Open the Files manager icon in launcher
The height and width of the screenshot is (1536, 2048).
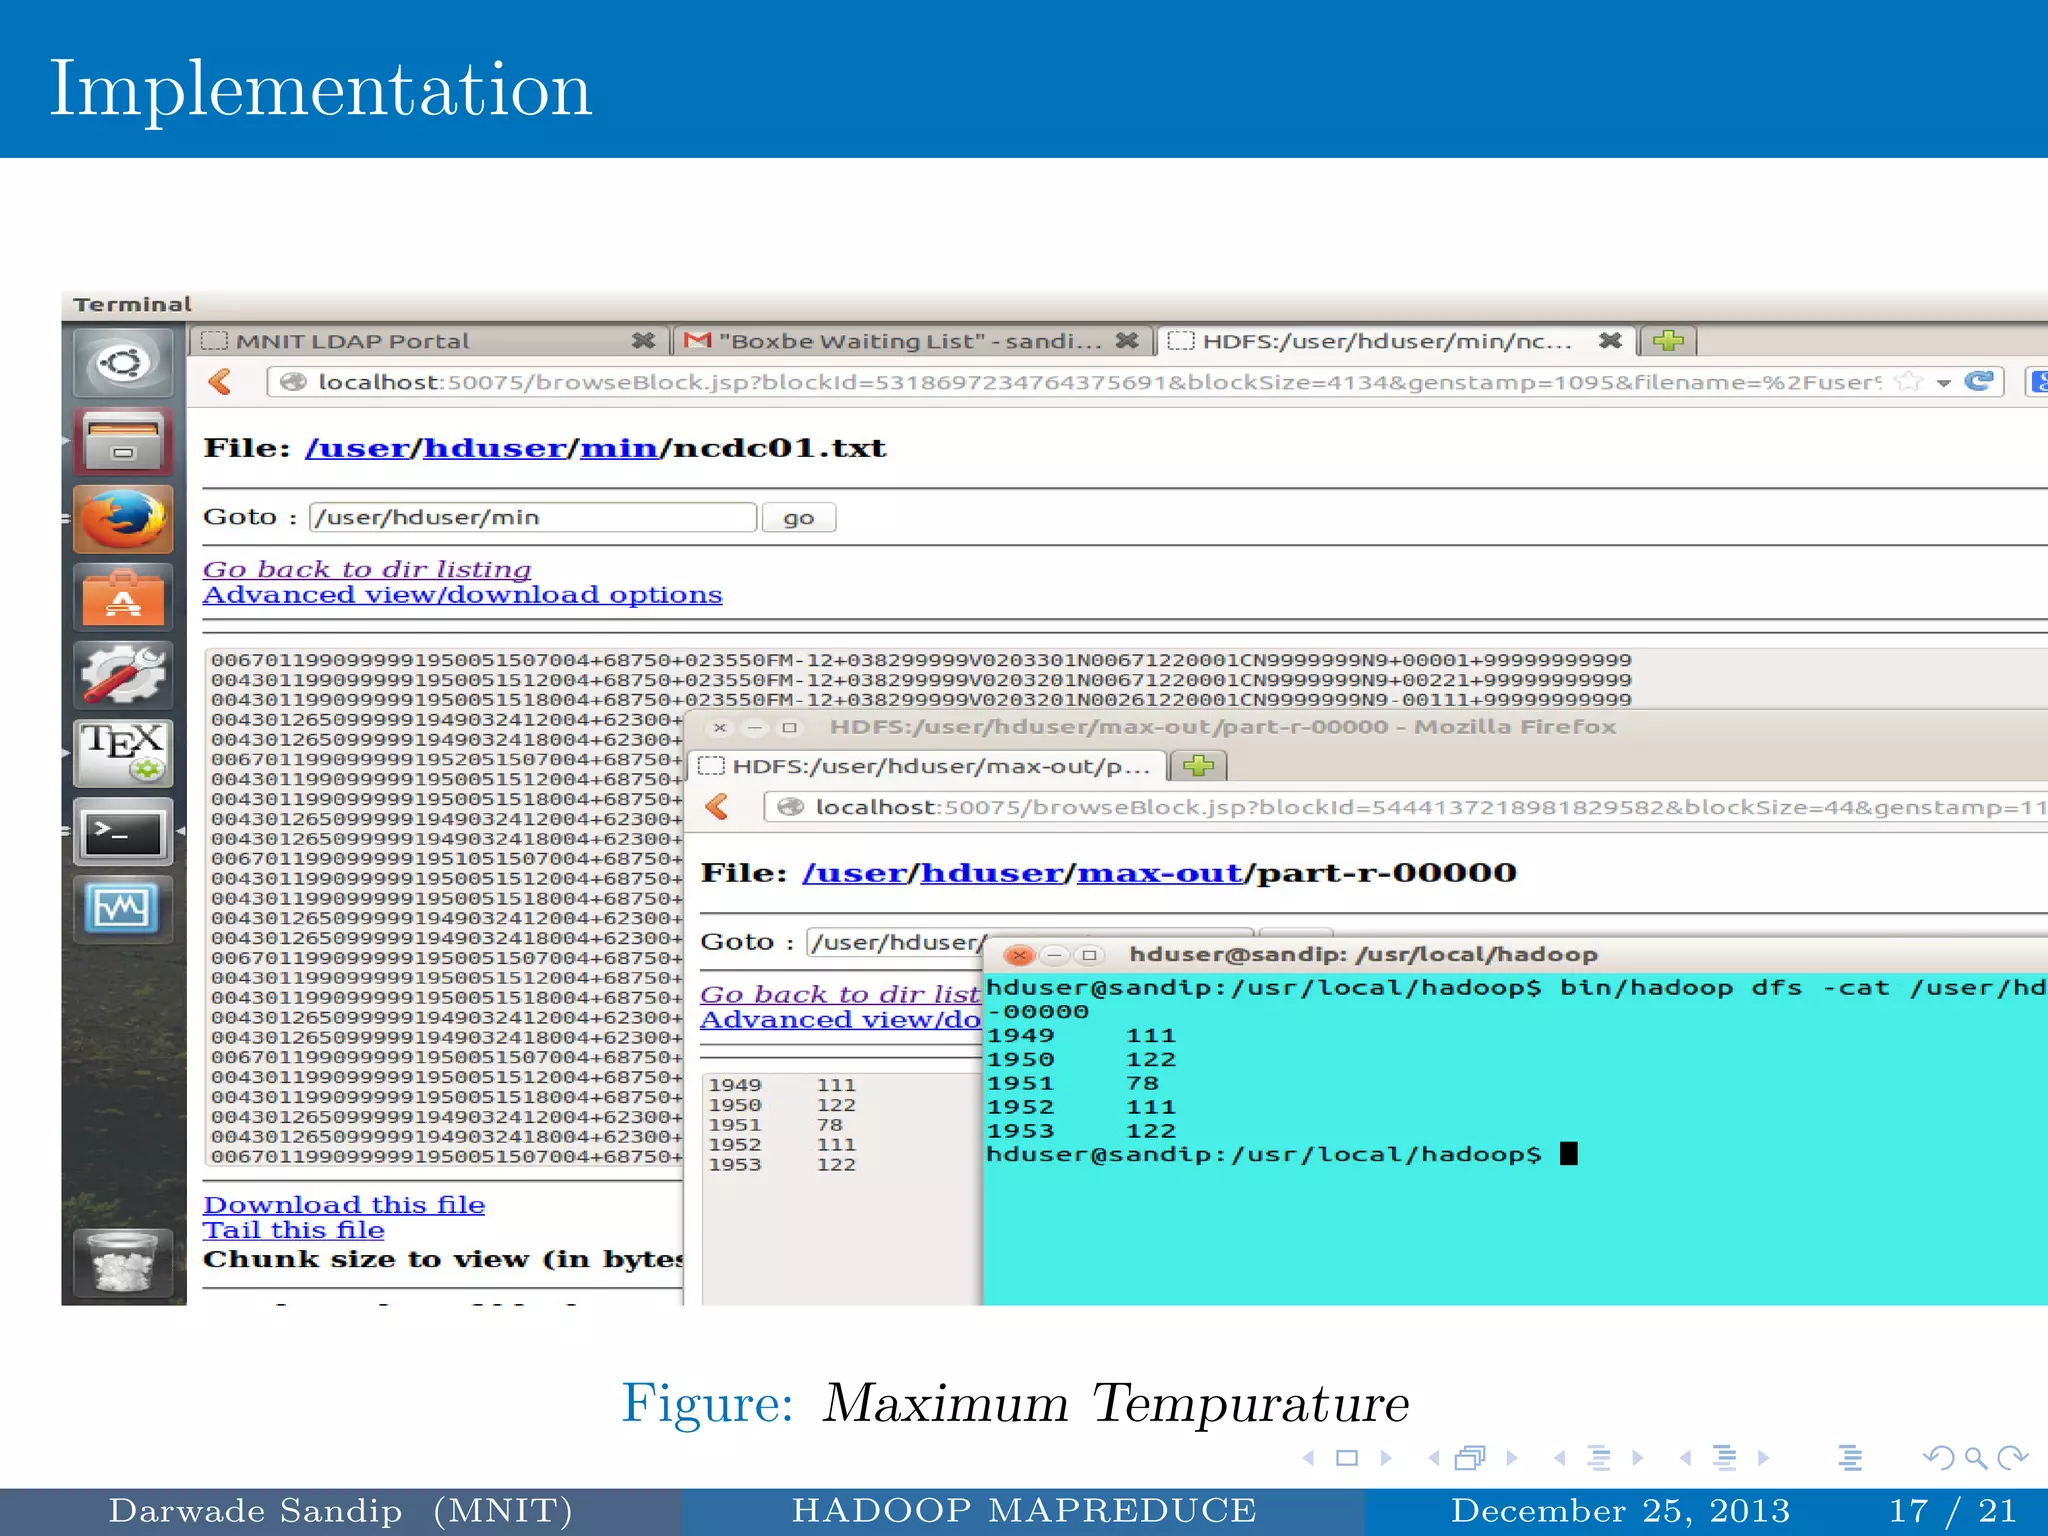(123, 441)
